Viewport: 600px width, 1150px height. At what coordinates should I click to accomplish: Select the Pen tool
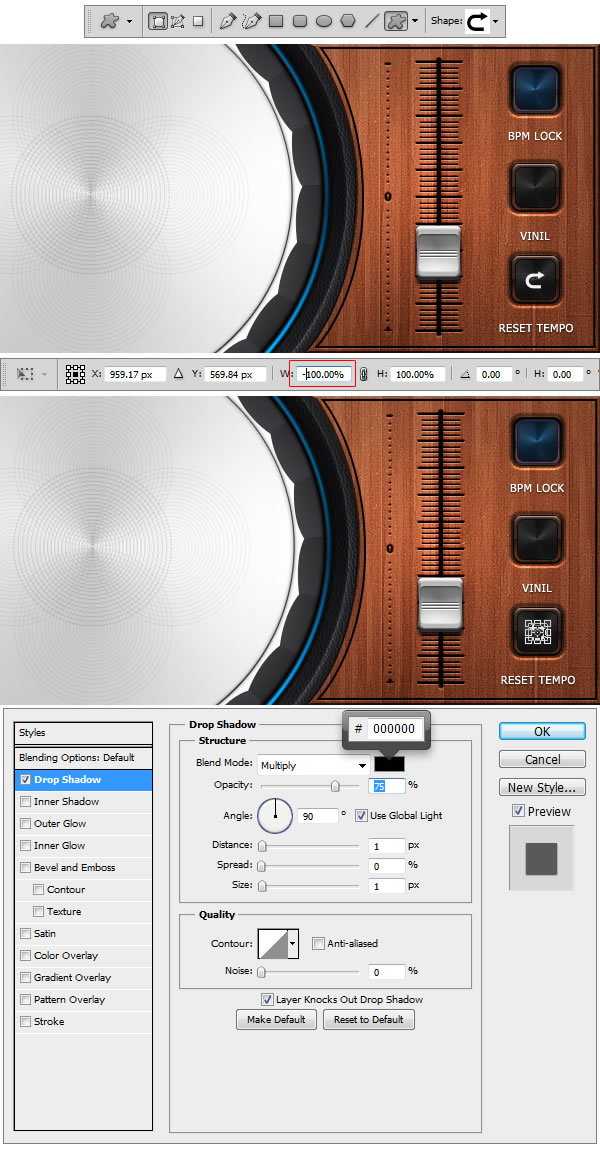coord(227,21)
